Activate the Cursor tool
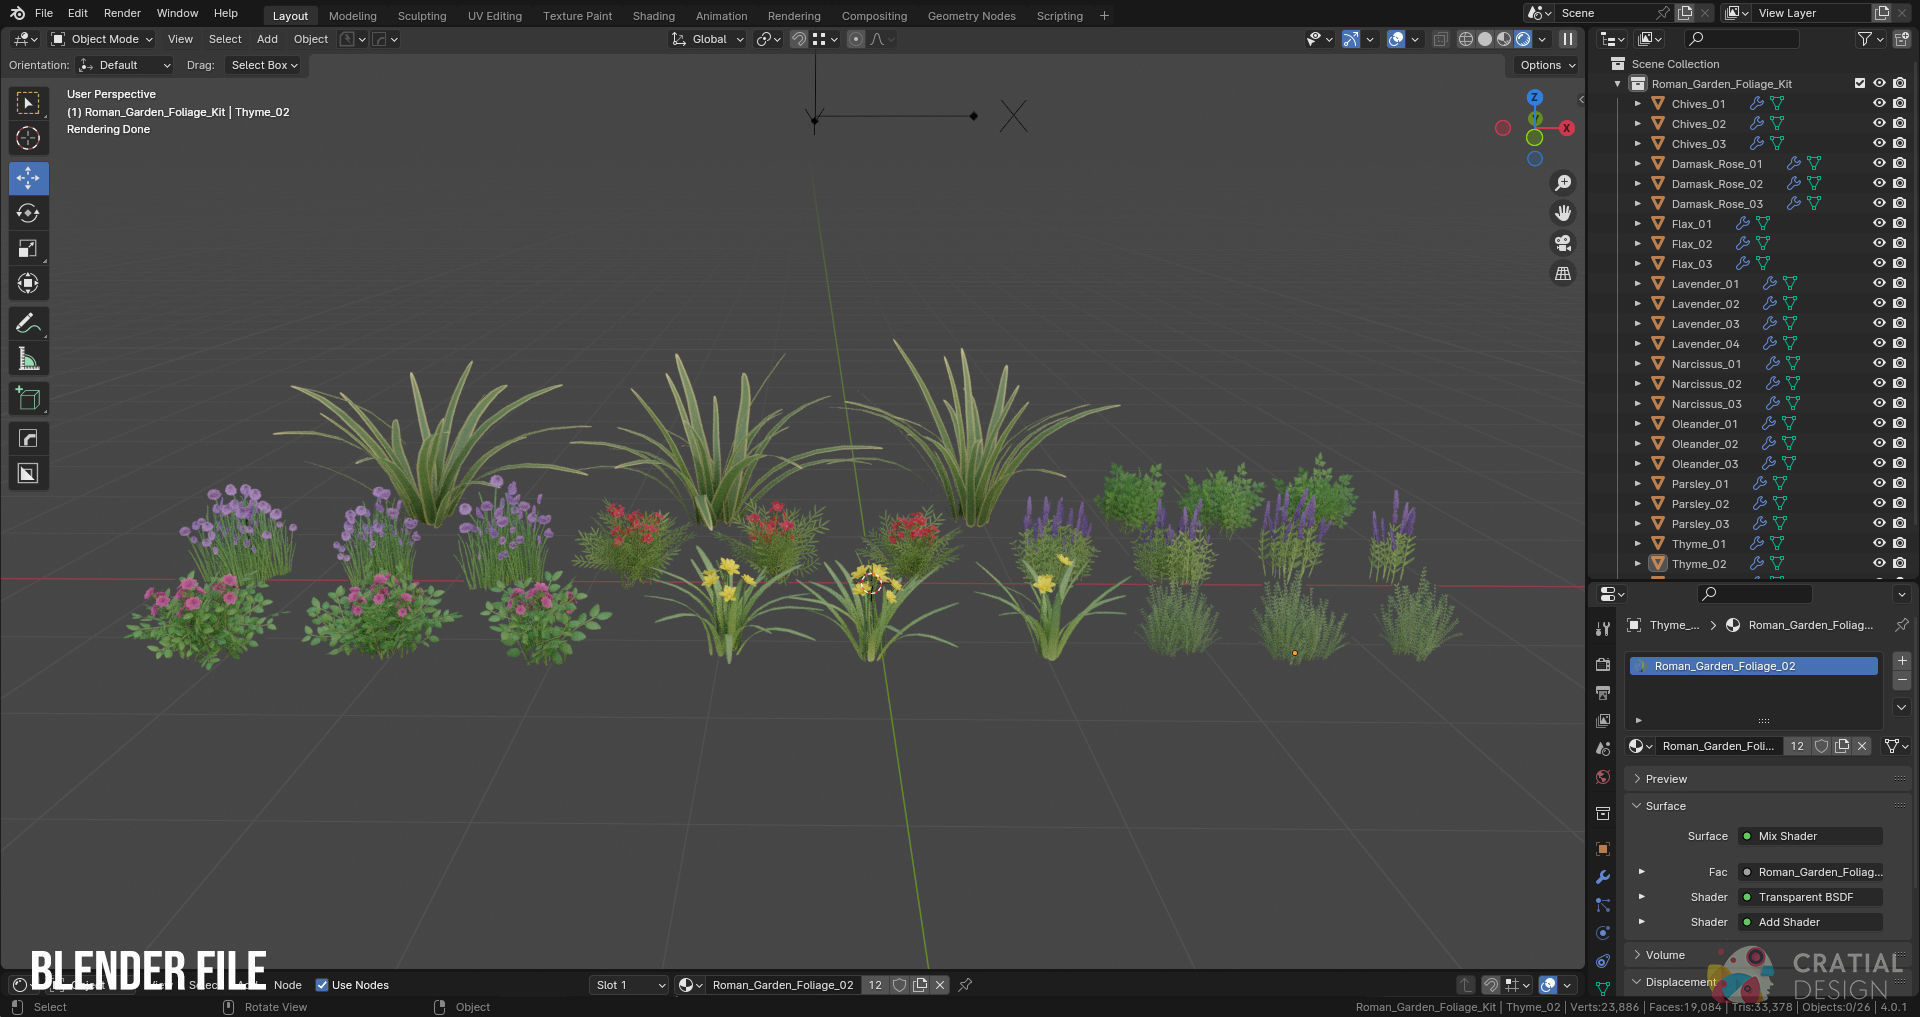The image size is (1920, 1017). pos(28,138)
